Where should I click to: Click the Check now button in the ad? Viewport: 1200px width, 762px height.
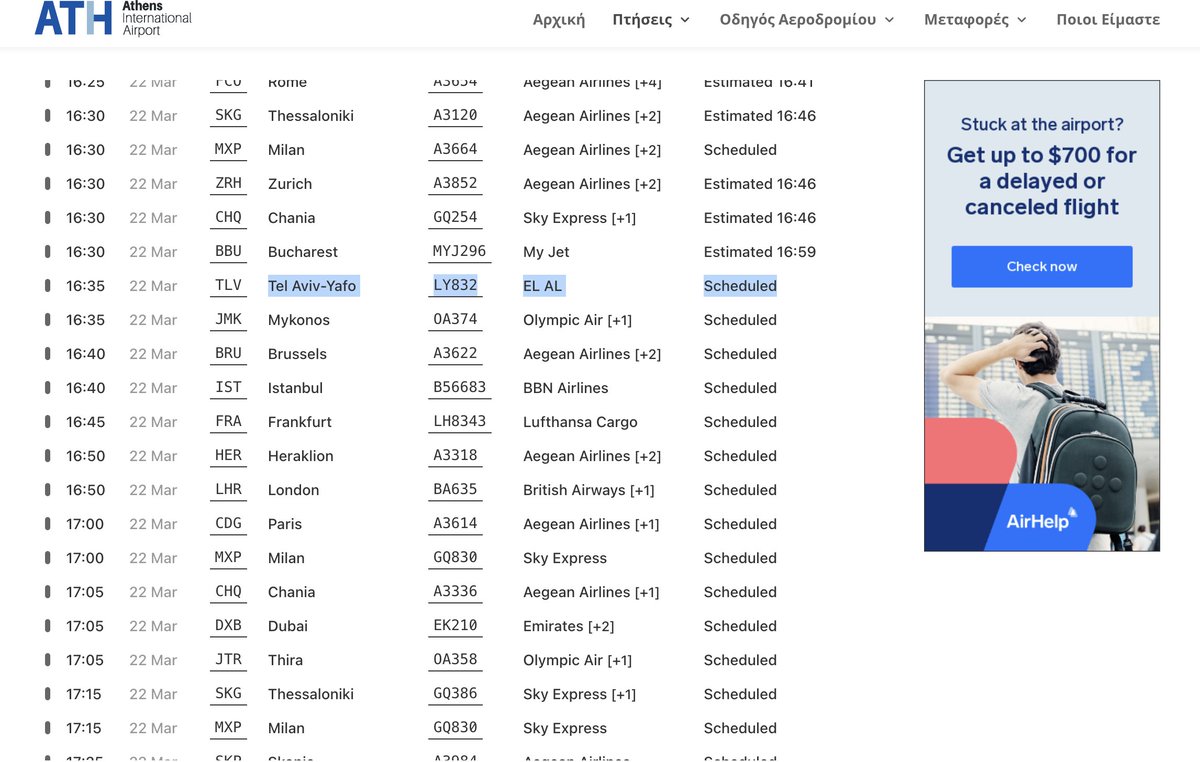(x=1042, y=267)
